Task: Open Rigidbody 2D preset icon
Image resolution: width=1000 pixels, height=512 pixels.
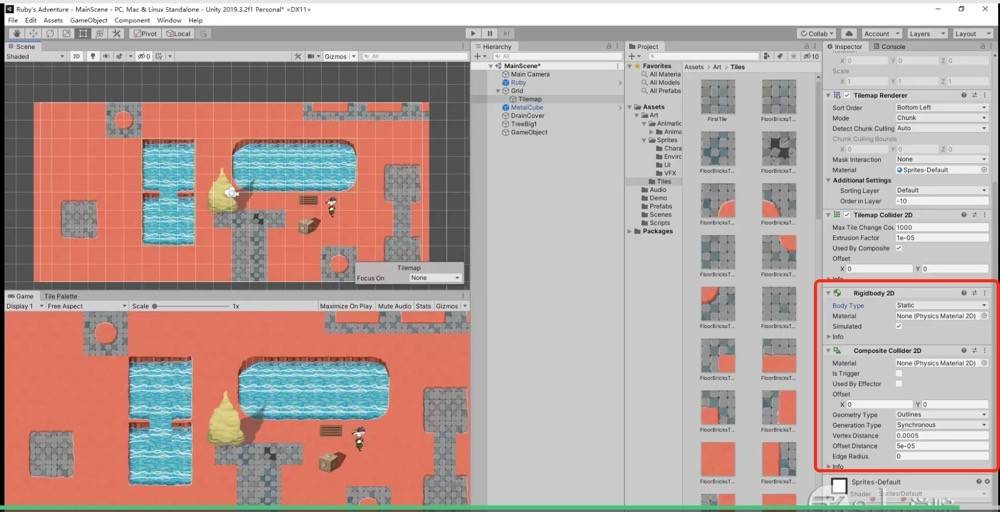Action: pyautogui.click(x=974, y=293)
